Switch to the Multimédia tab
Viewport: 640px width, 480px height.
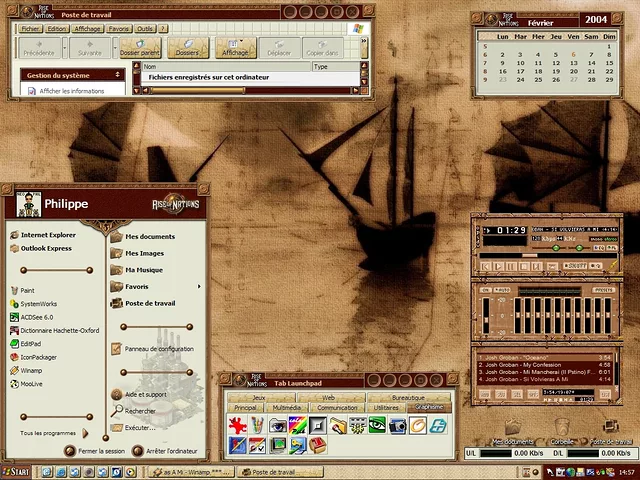pos(287,408)
